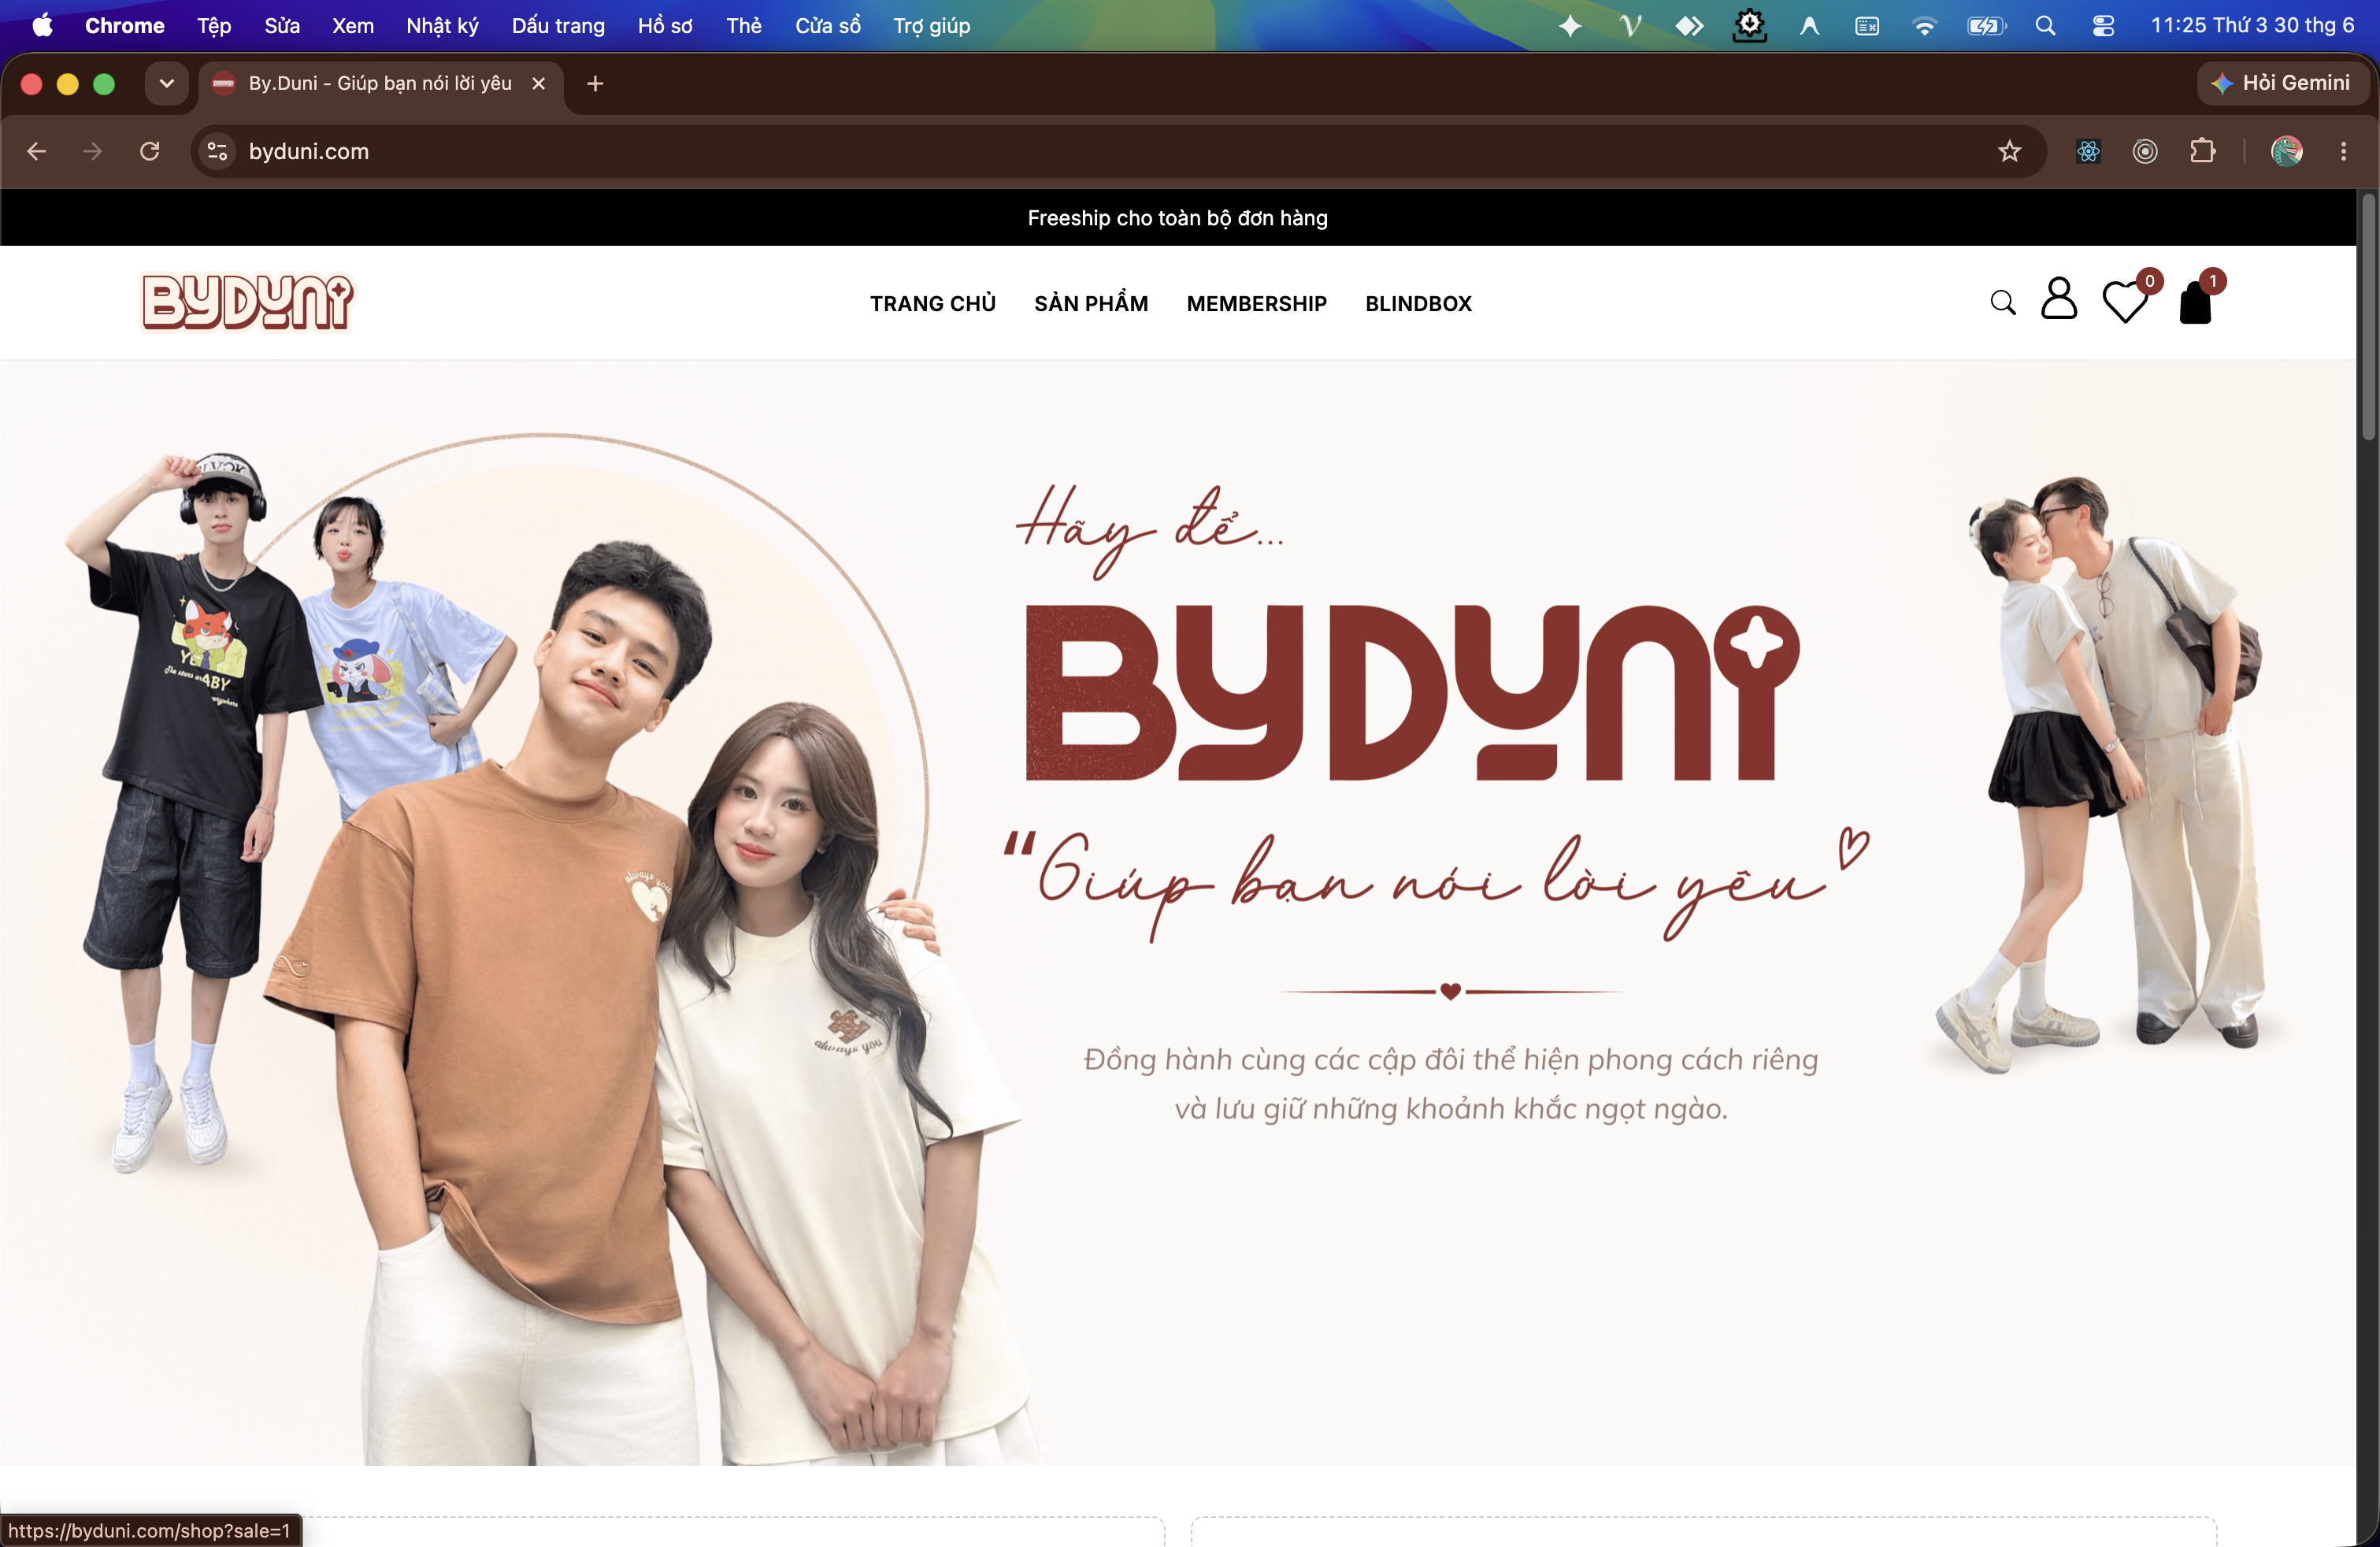Click the circular target extension icon
Screen dimensions: 2380x1547
coord(2145,151)
